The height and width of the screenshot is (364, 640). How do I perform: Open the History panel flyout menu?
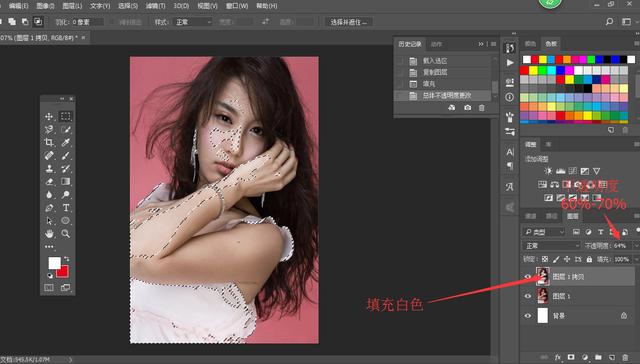(493, 44)
